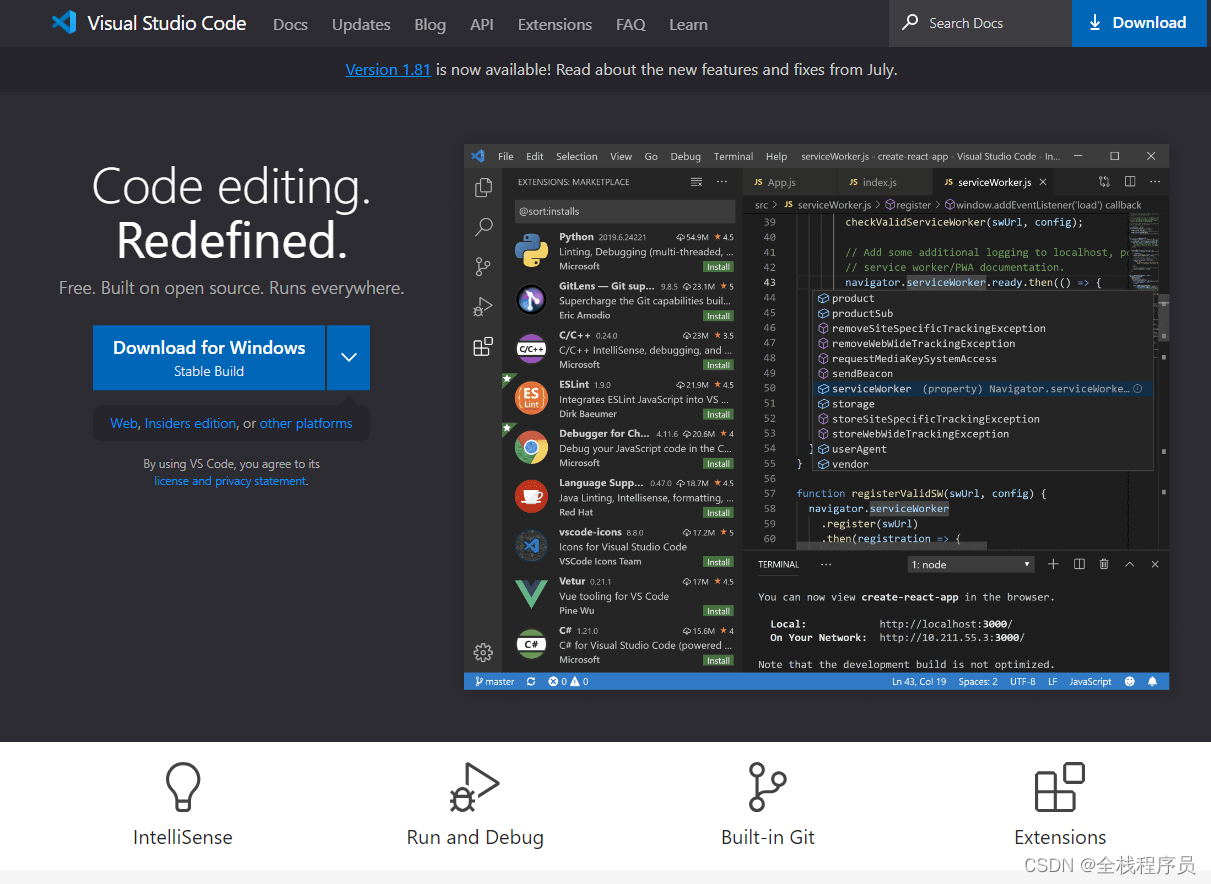This screenshot has width=1211, height=884.
Task: Open the Updates nav item
Action: (361, 24)
